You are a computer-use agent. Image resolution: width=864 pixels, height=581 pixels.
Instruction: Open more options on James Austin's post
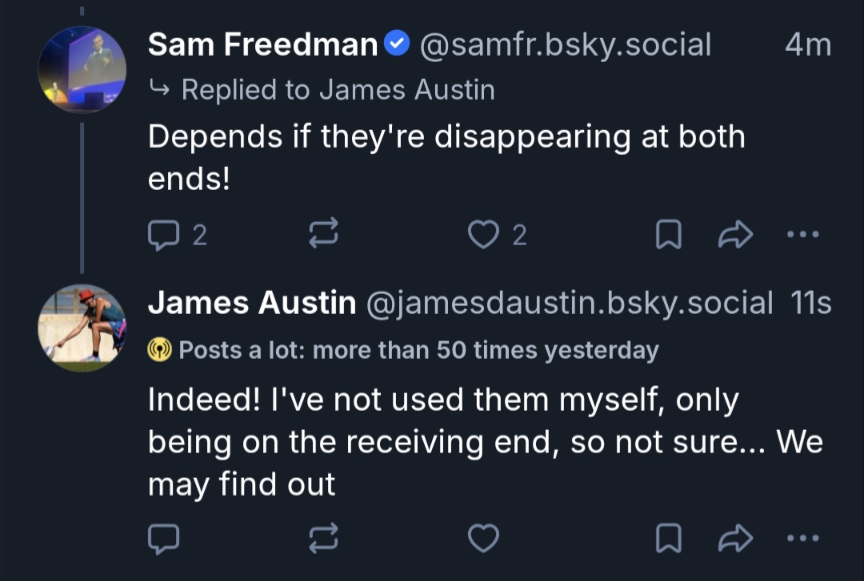tap(803, 539)
